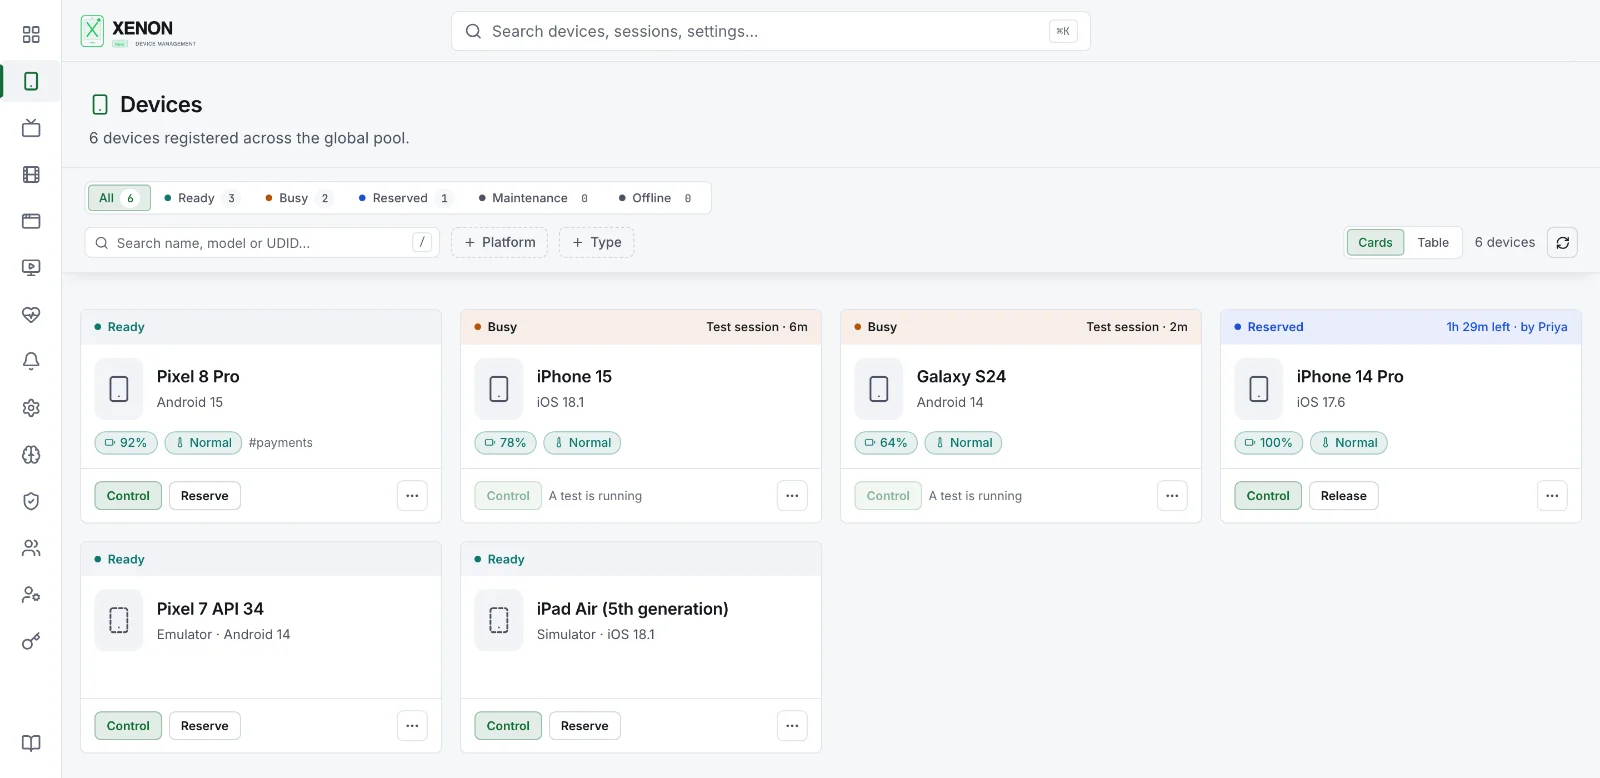Reserve the iPad Air simulator

click(x=585, y=726)
